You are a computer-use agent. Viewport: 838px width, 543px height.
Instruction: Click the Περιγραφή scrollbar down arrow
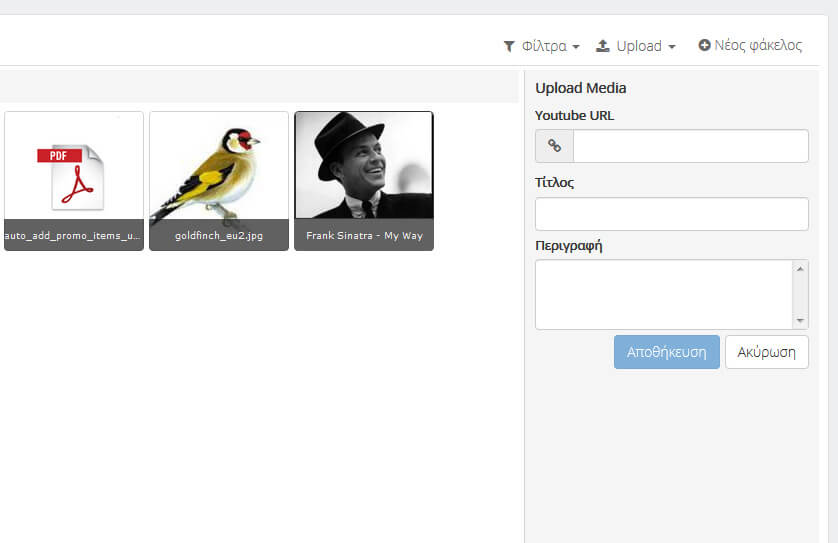(x=800, y=320)
